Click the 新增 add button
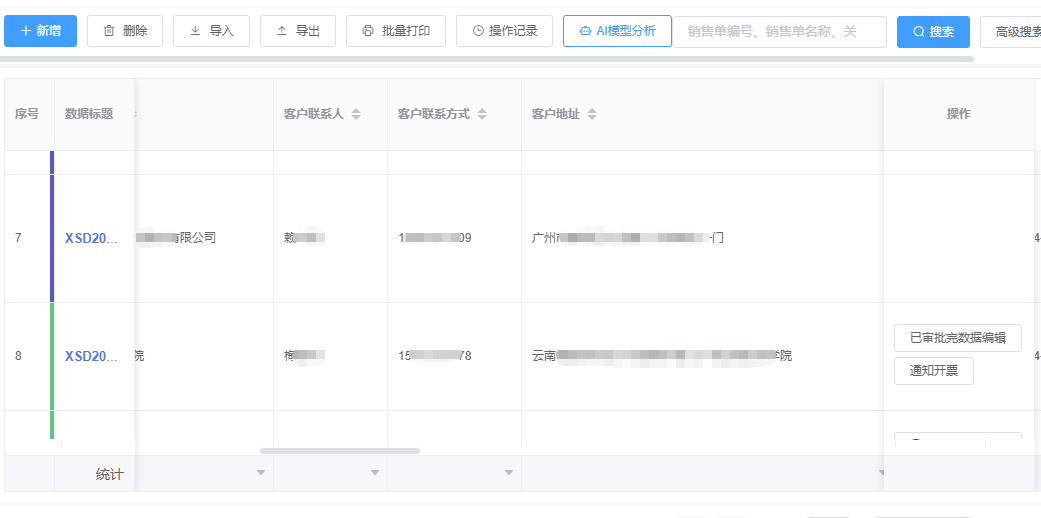This screenshot has height=518, width=1041. pyautogui.click(x=40, y=31)
